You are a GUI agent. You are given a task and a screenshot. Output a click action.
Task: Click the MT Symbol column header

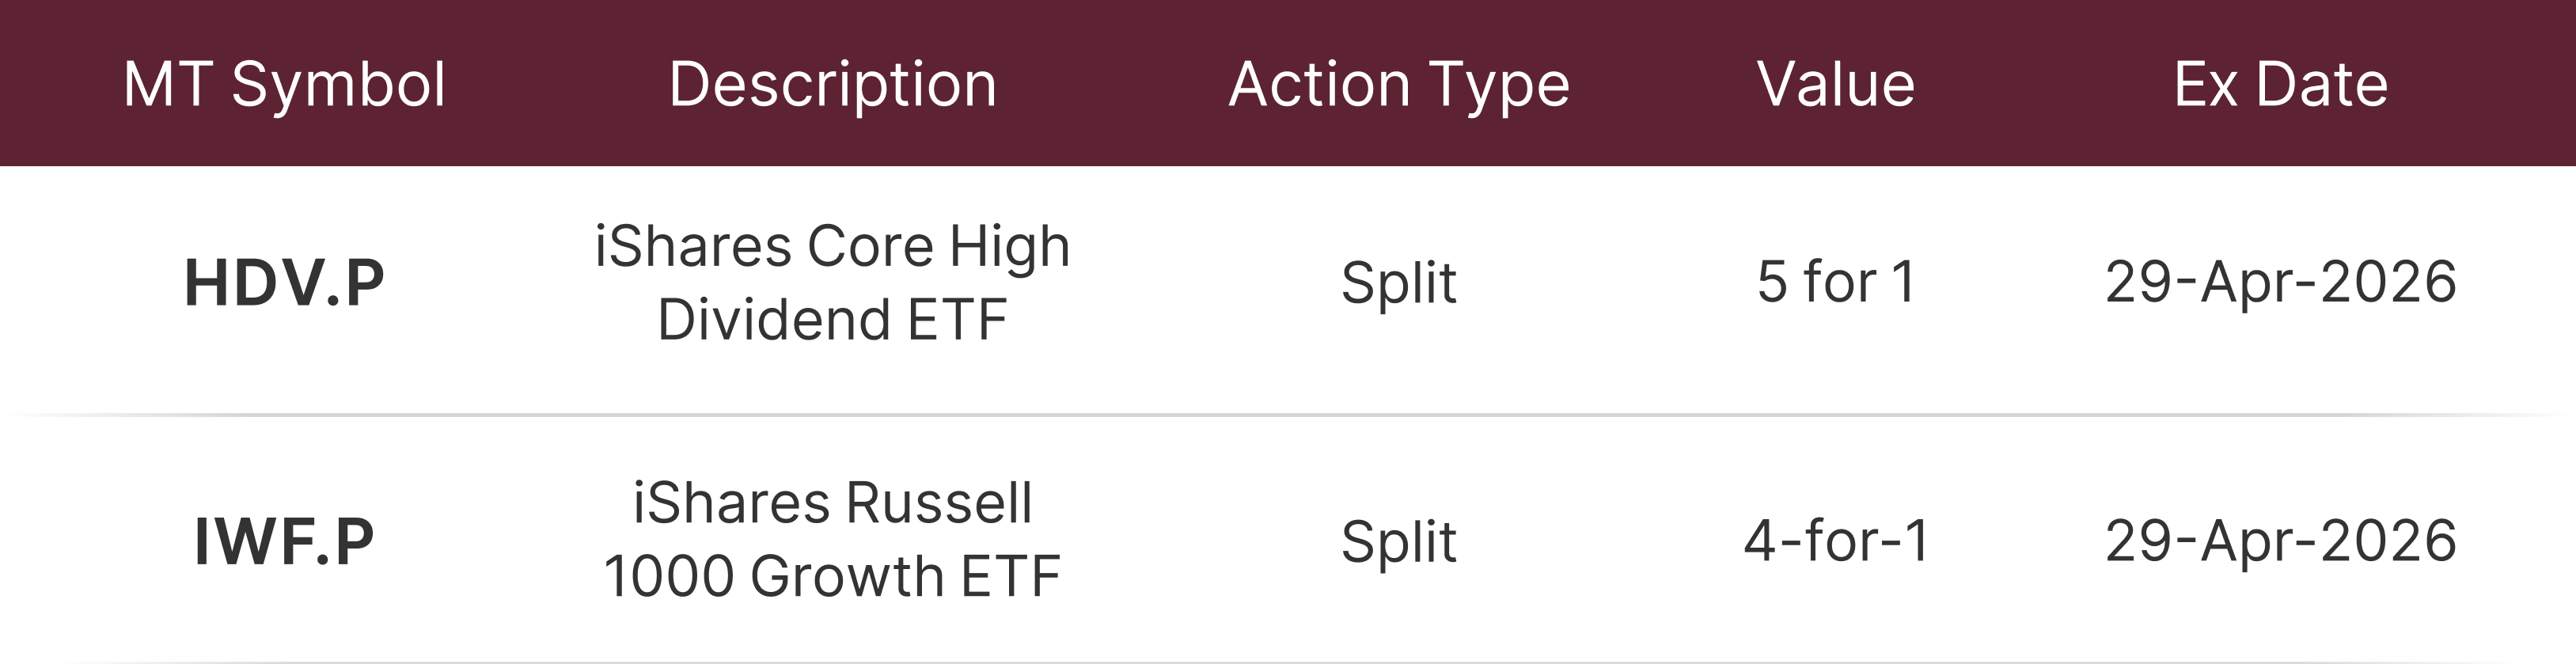point(284,84)
